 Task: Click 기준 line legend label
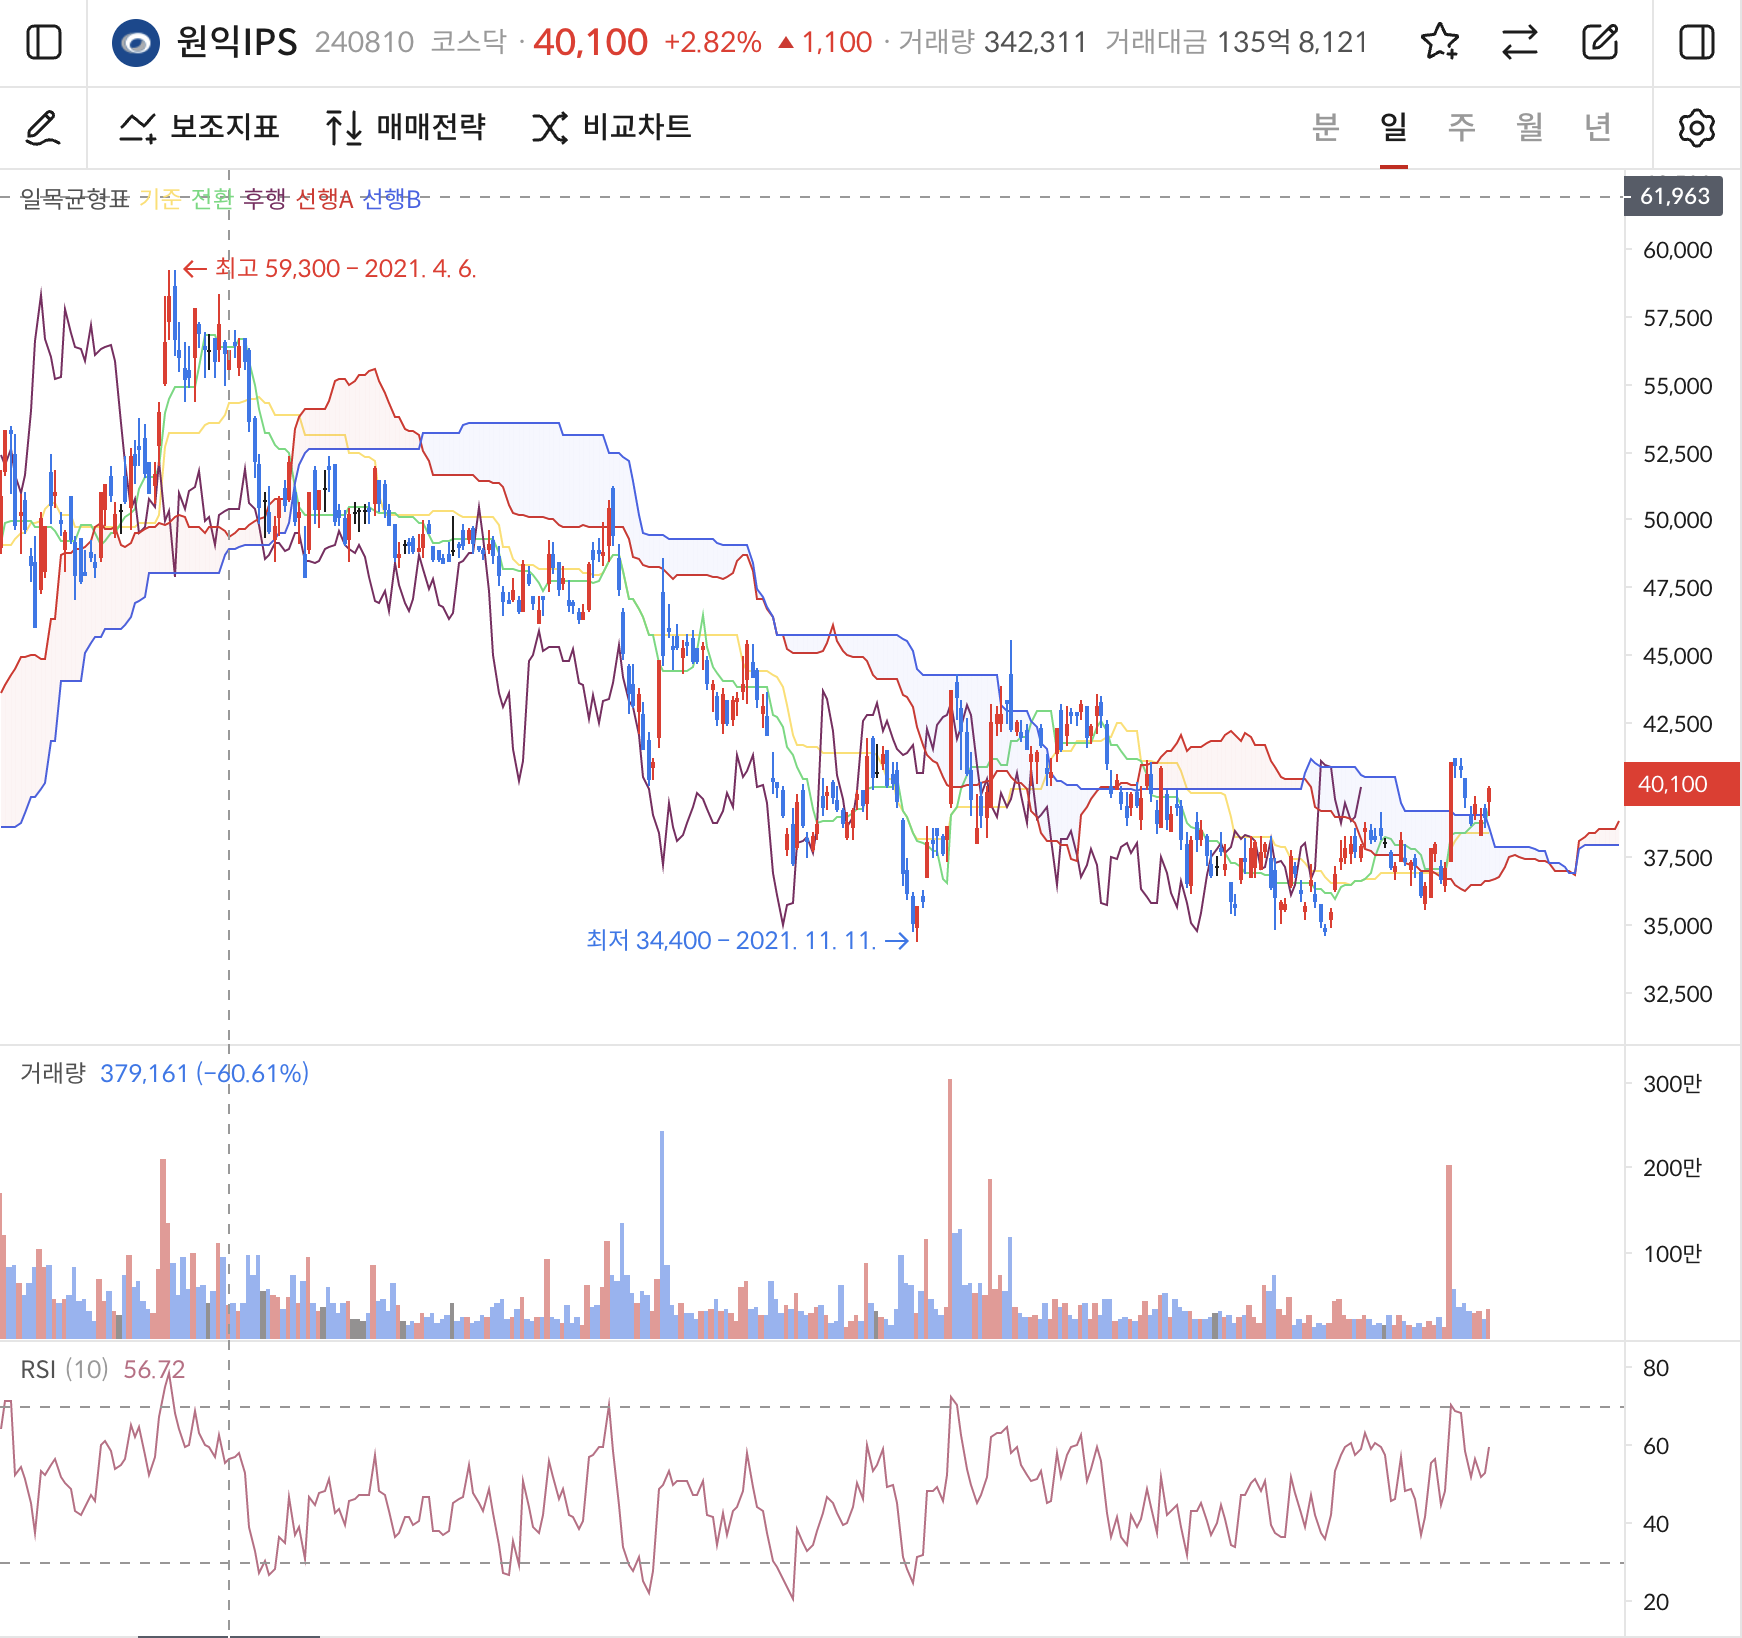pos(160,199)
